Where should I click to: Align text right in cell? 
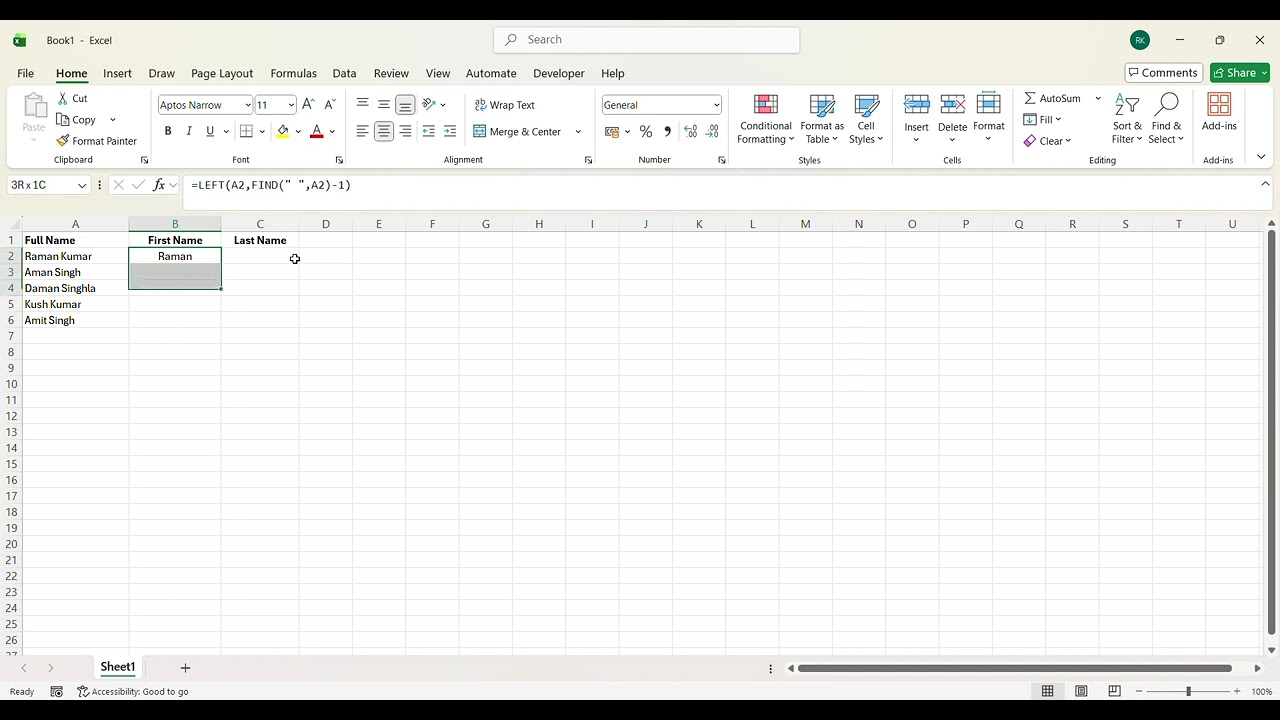[x=405, y=131]
